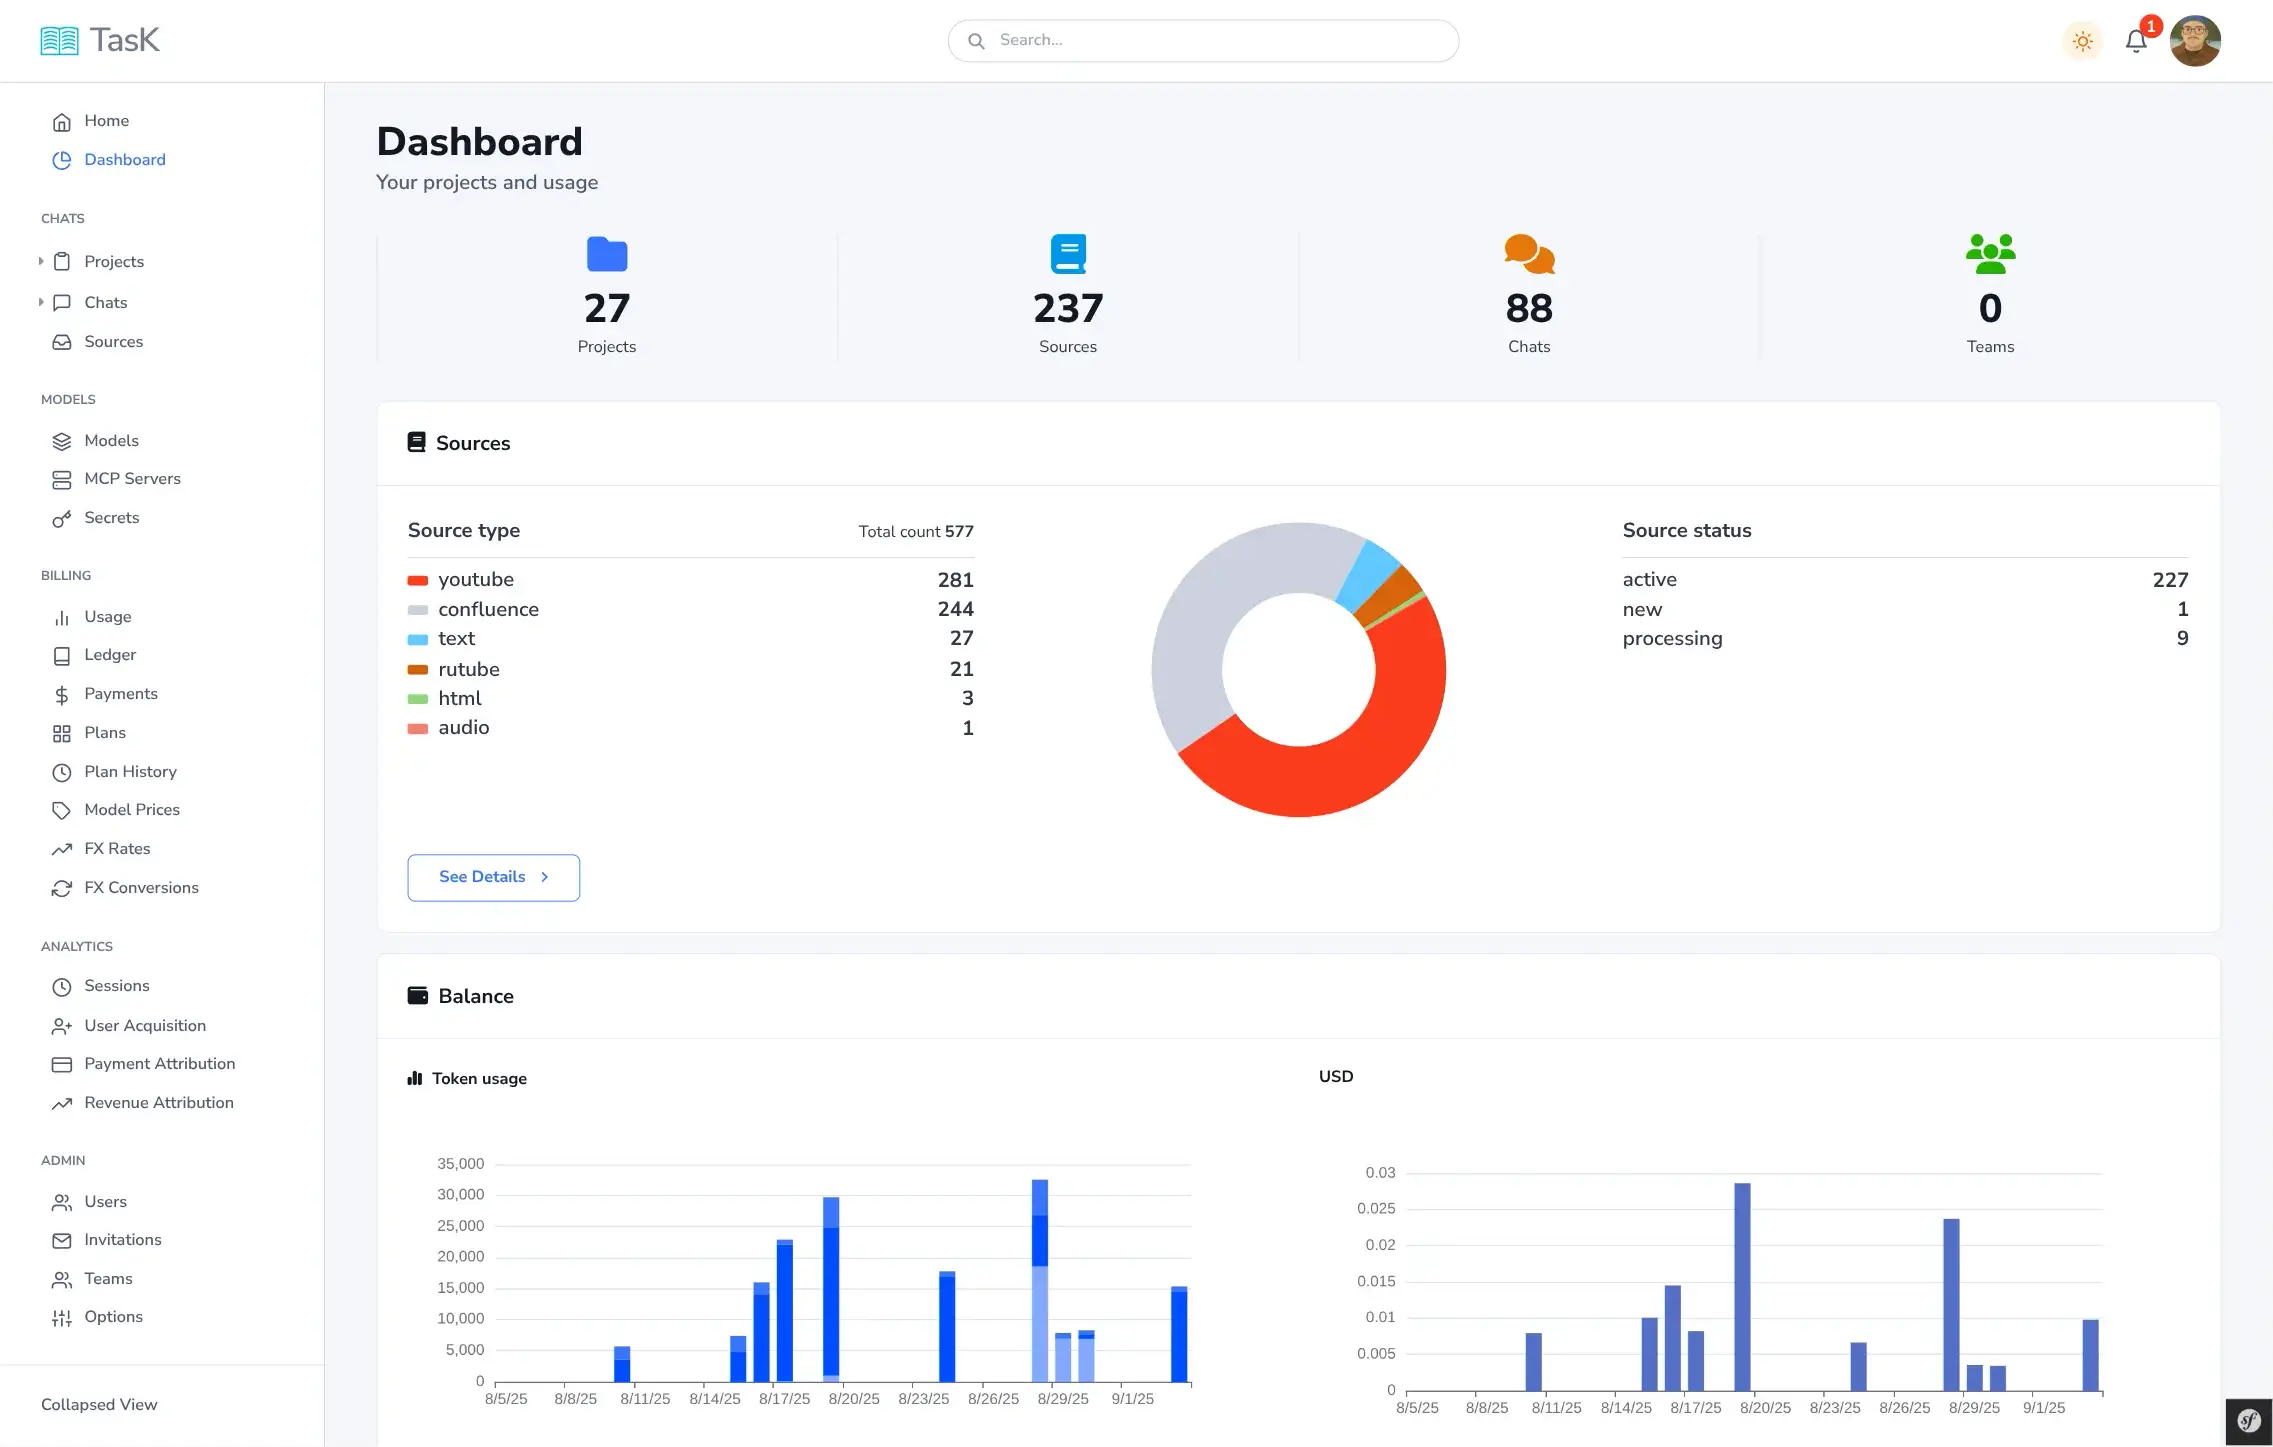The height and width of the screenshot is (1447, 2273).
Task: Toggle the Collapsed View sidebar option
Action: (x=99, y=1404)
